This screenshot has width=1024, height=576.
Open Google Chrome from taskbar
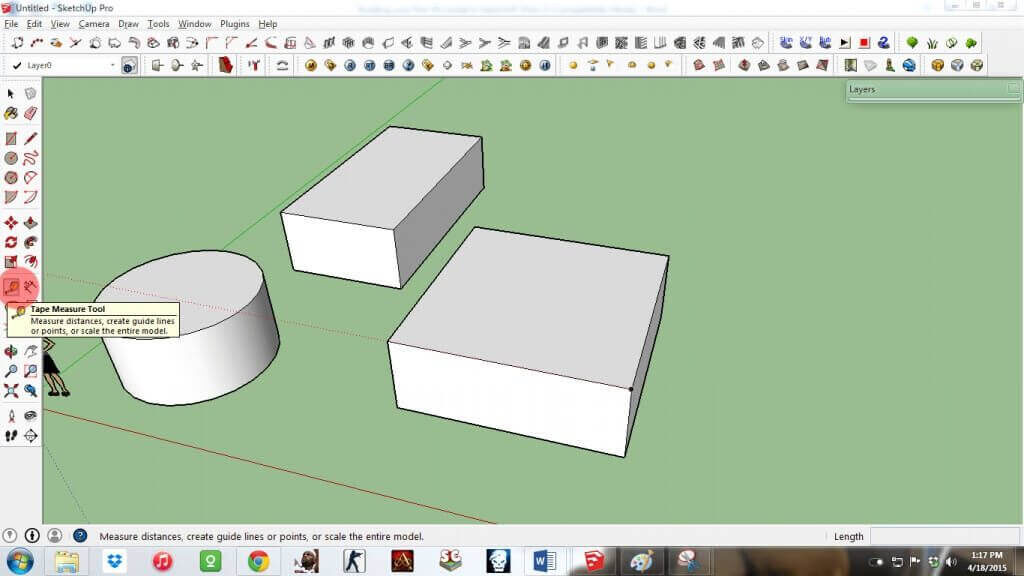258,561
